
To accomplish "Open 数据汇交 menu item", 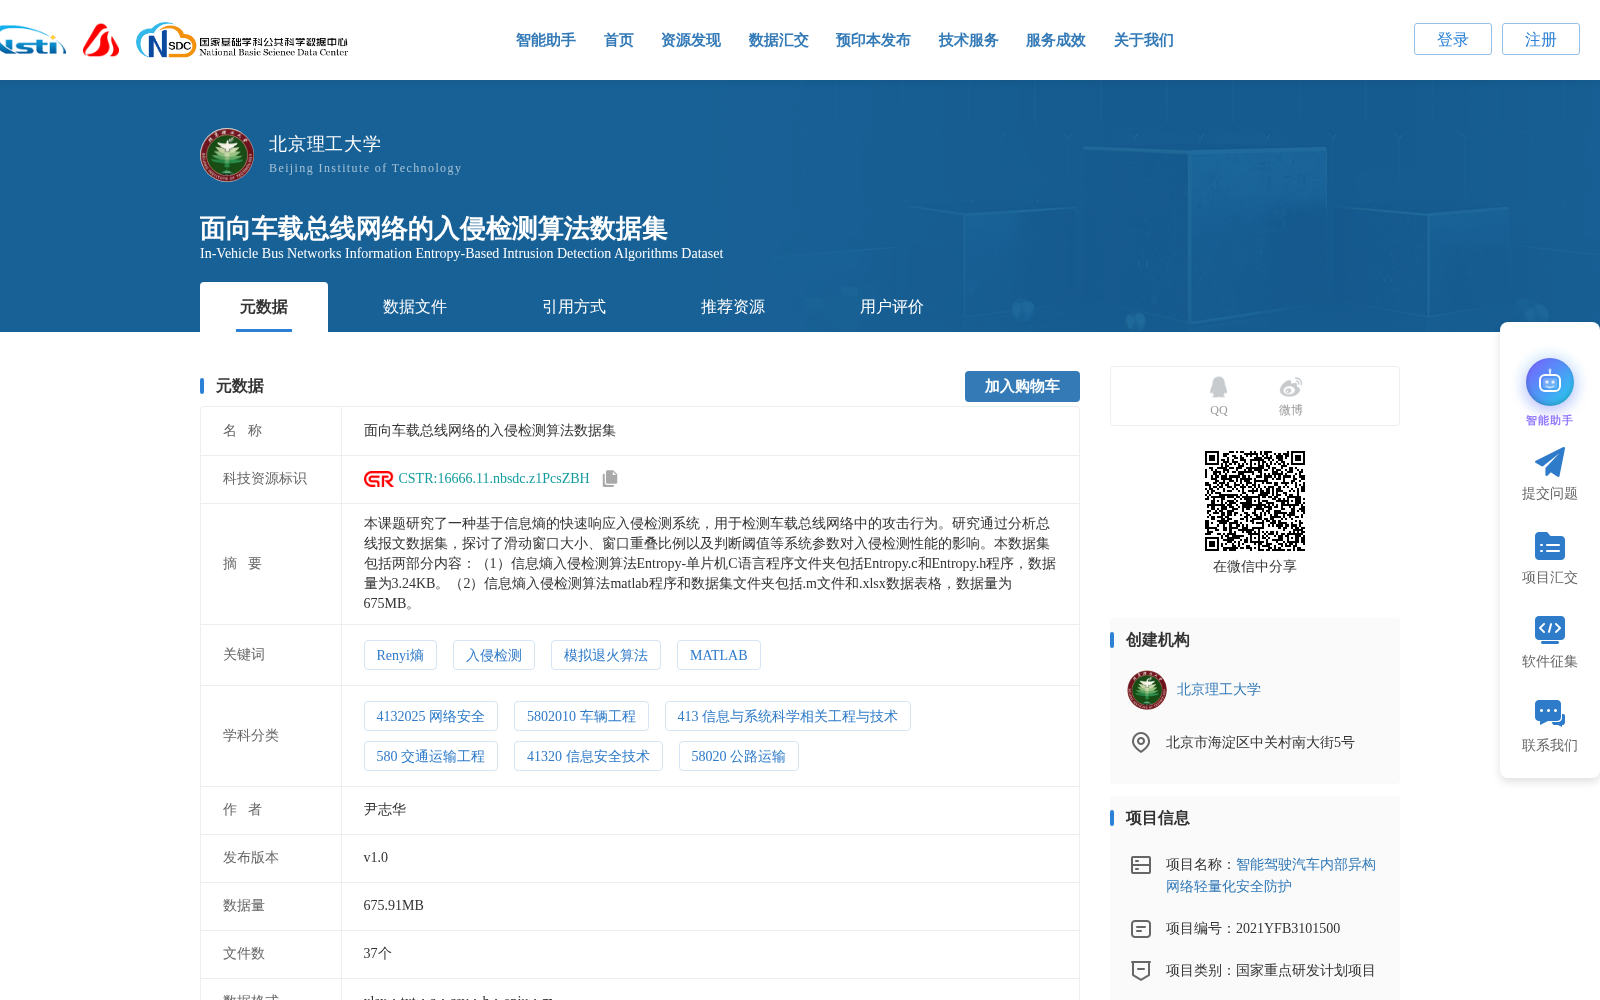I will (x=779, y=40).
